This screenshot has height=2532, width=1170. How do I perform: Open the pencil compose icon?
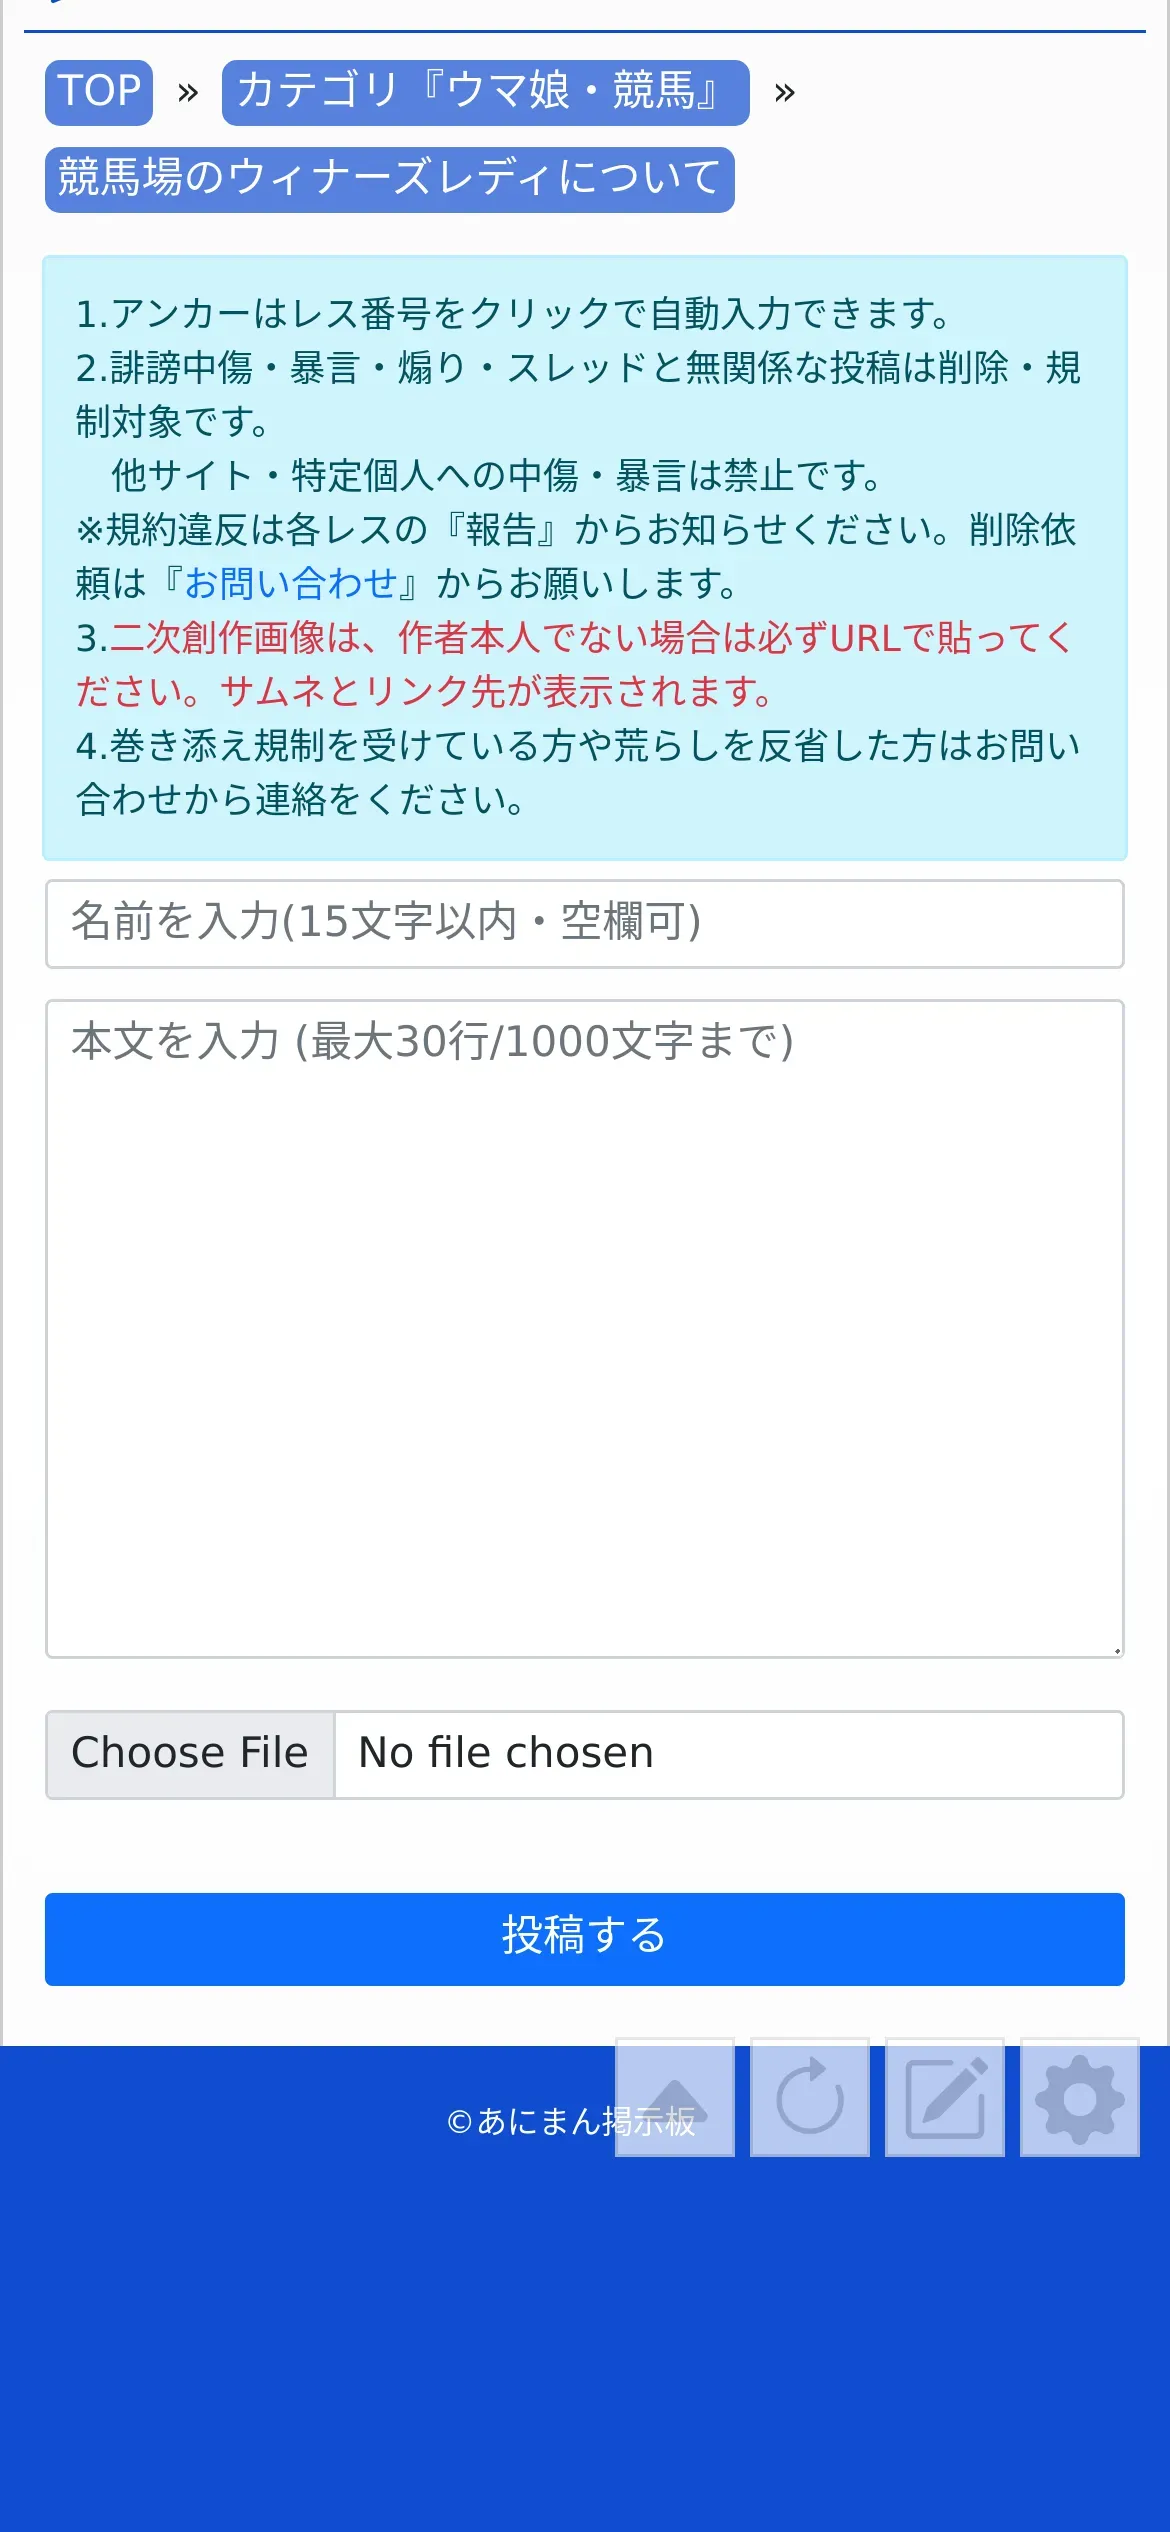click(x=945, y=2097)
